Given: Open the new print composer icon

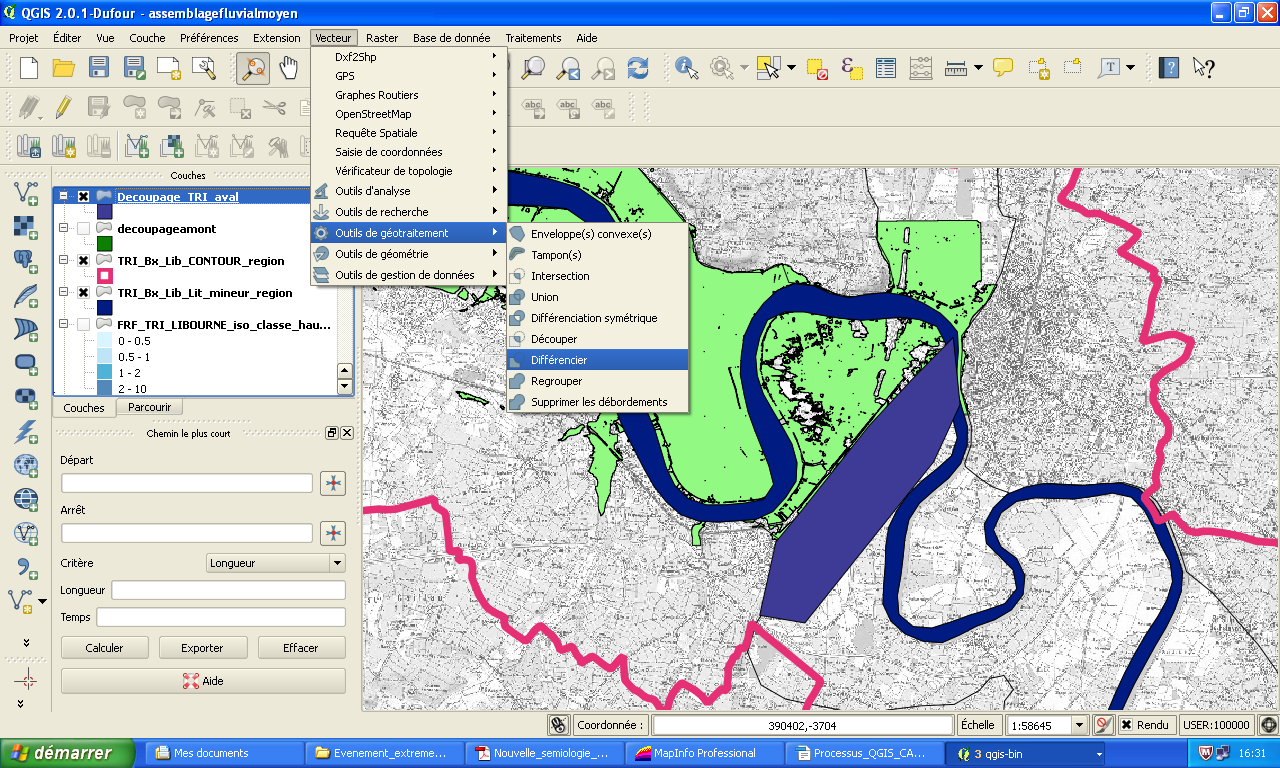Looking at the screenshot, I should (169, 68).
